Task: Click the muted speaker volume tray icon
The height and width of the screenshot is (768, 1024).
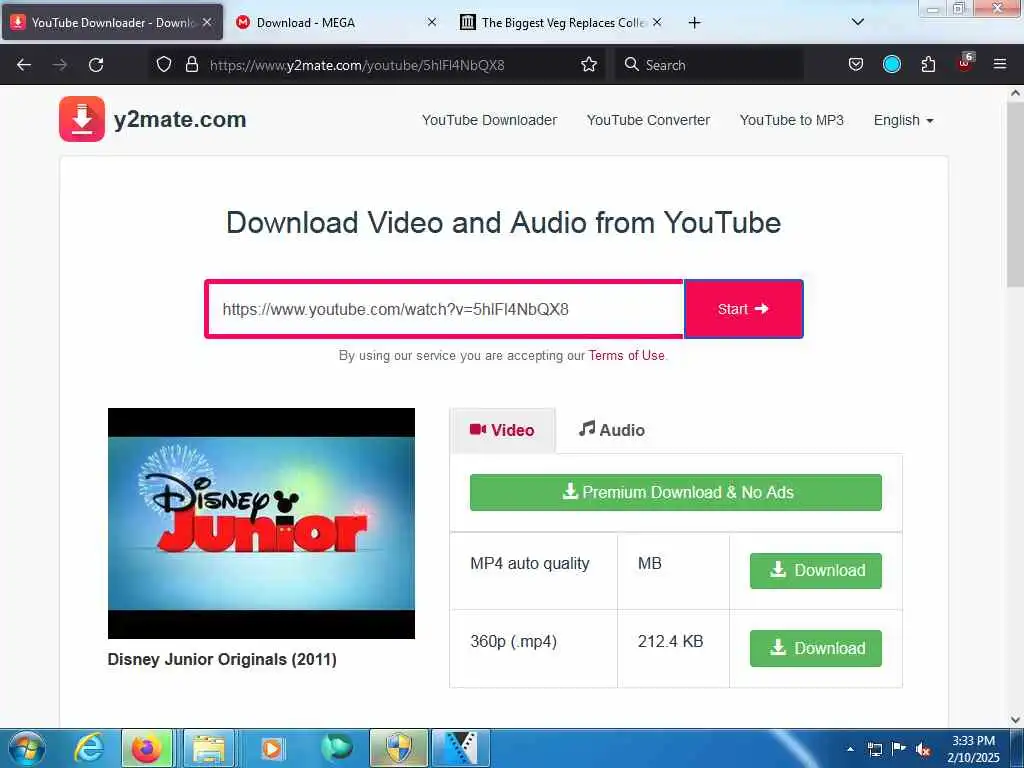Action: coord(923,749)
